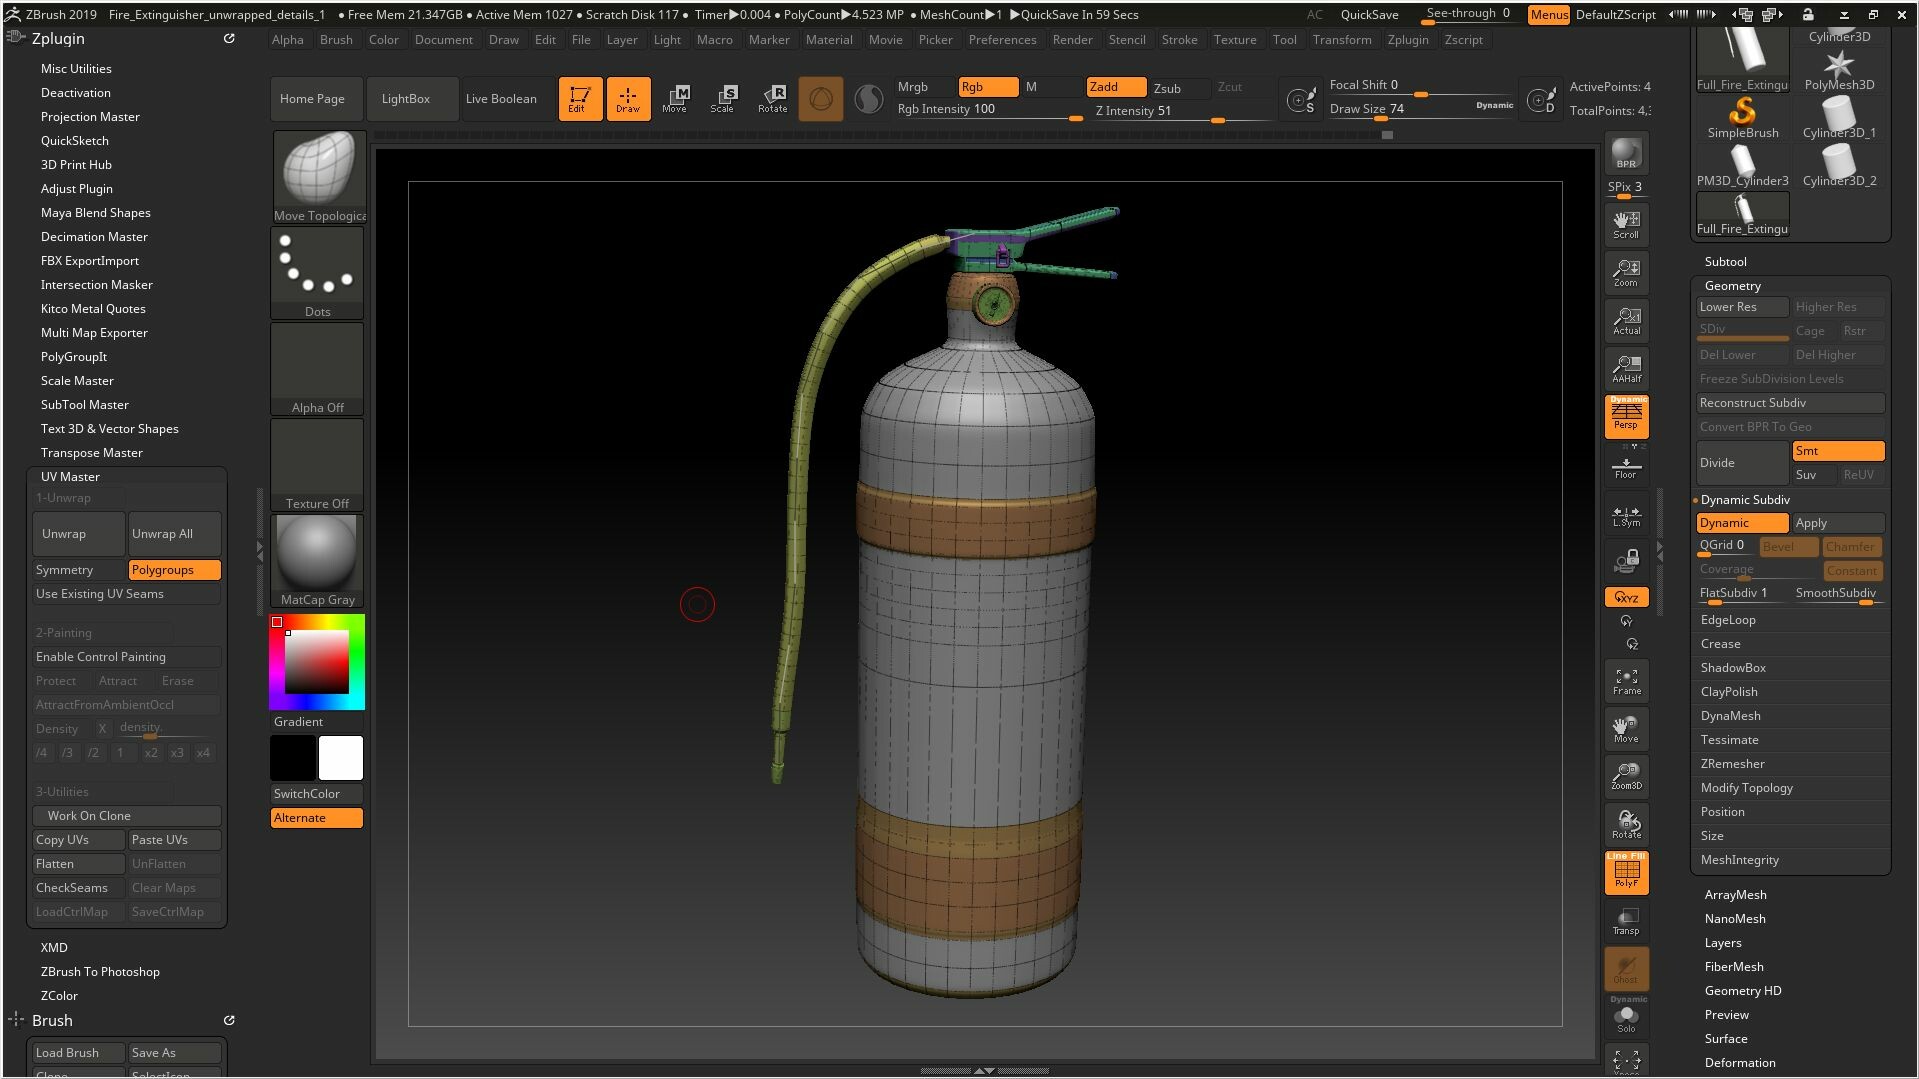Collapse the UV Master plugin section
1919x1079 pixels.
70,477
